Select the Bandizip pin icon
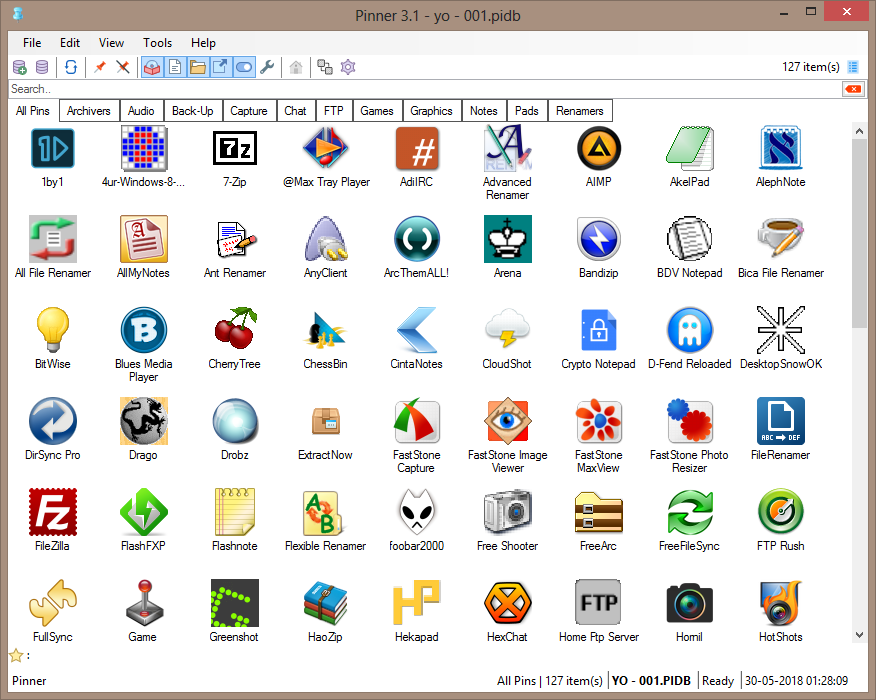This screenshot has width=876, height=700. click(x=599, y=239)
